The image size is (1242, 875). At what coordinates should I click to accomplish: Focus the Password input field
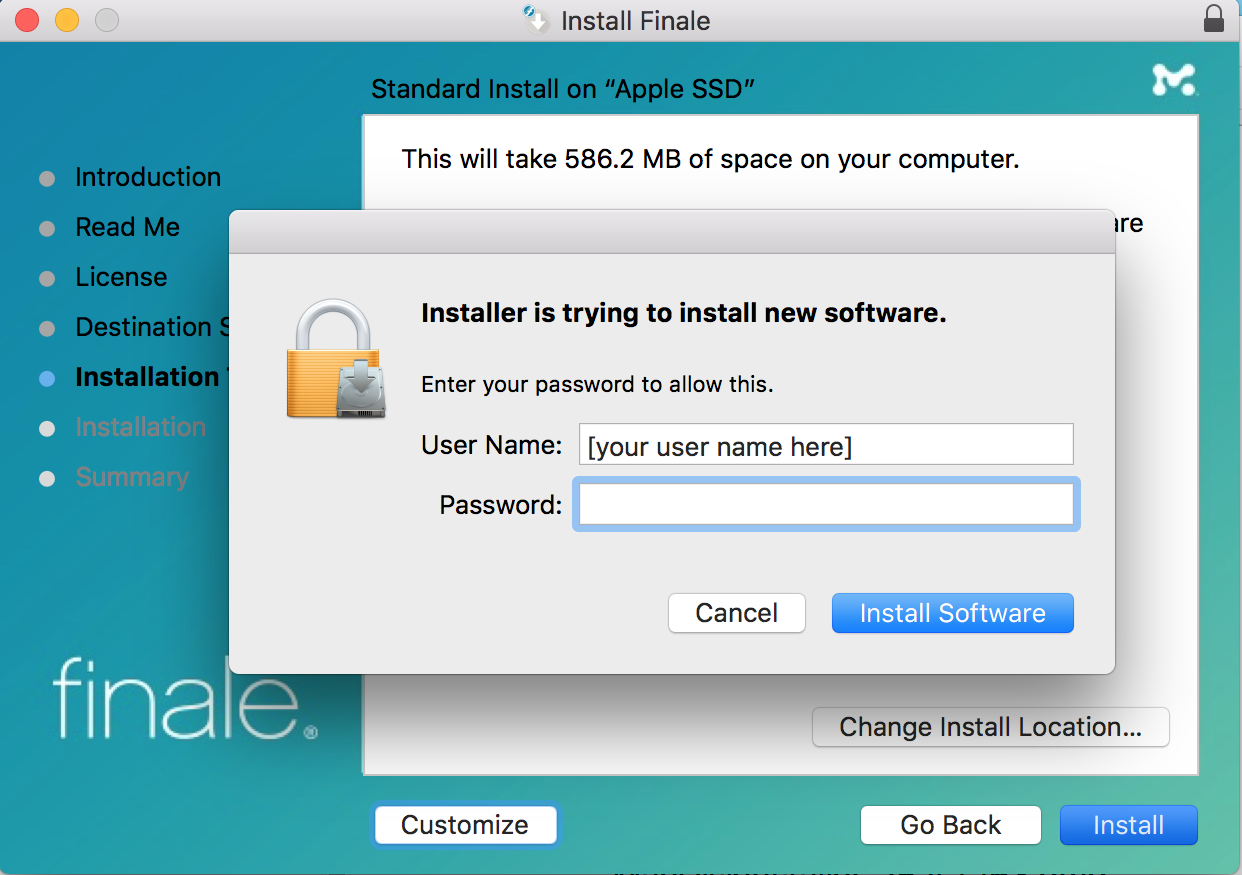[826, 505]
